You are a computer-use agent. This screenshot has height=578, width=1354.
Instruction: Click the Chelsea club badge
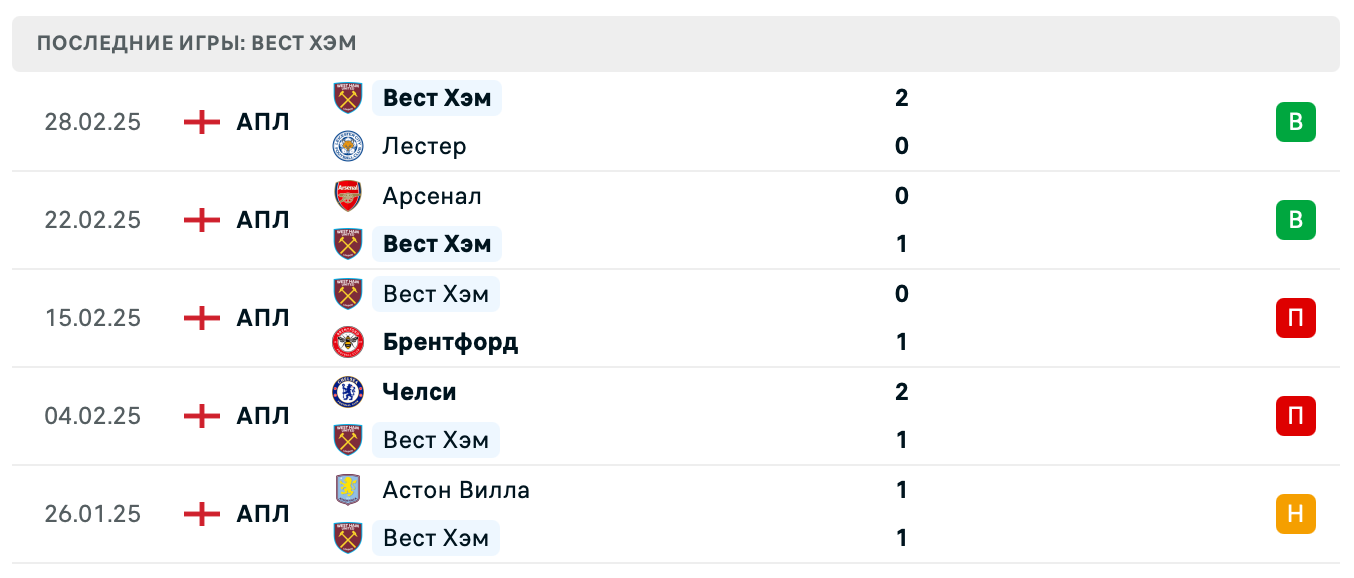348,392
